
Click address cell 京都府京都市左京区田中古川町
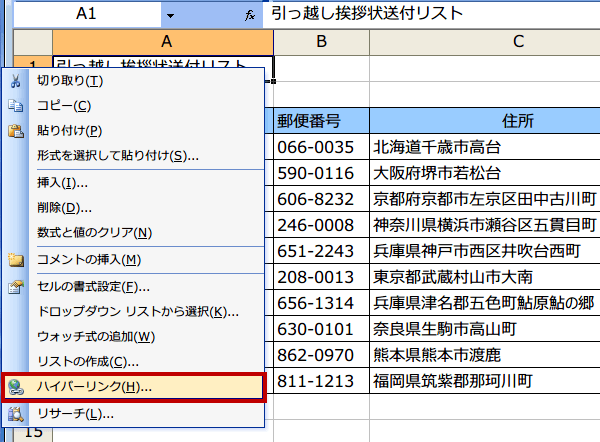[485, 199]
